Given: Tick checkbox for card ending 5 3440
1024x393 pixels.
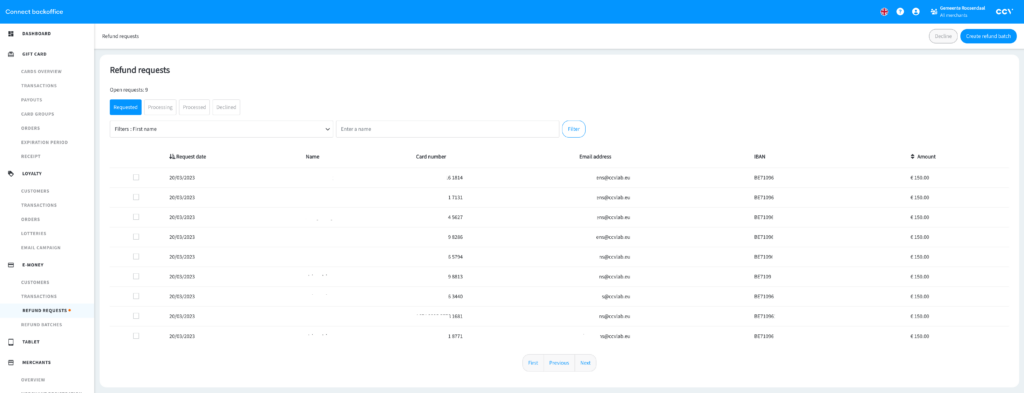Looking at the screenshot, I should point(136,296).
